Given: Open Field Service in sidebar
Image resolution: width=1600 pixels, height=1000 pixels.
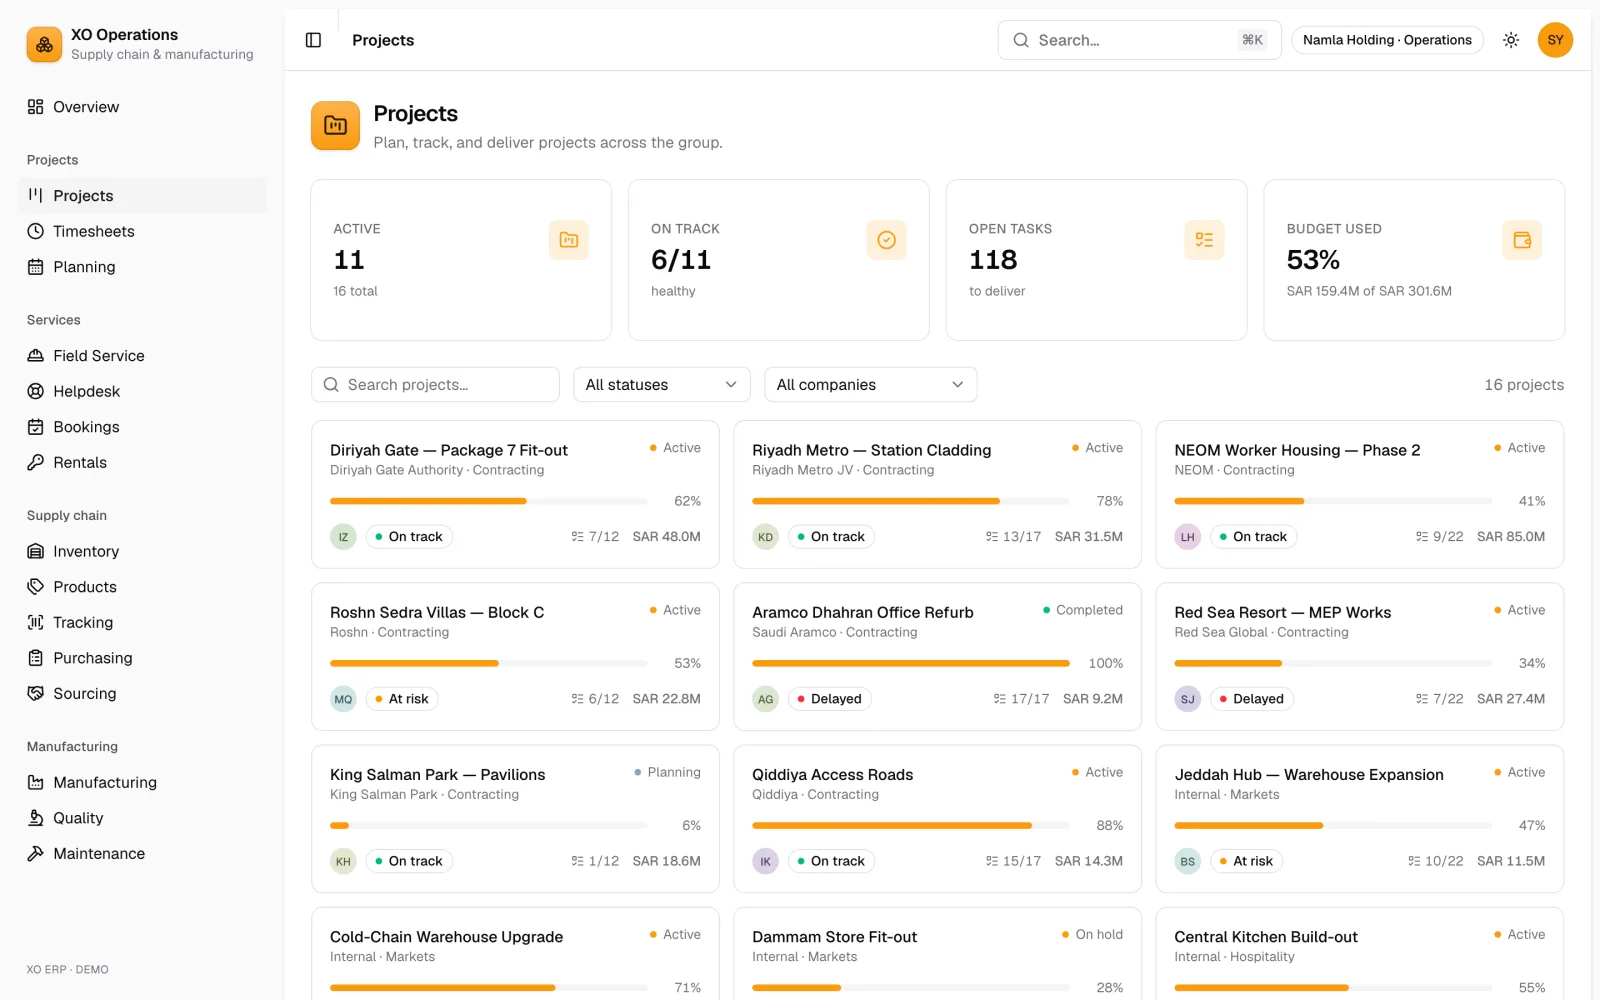Looking at the screenshot, I should pos(143,356).
